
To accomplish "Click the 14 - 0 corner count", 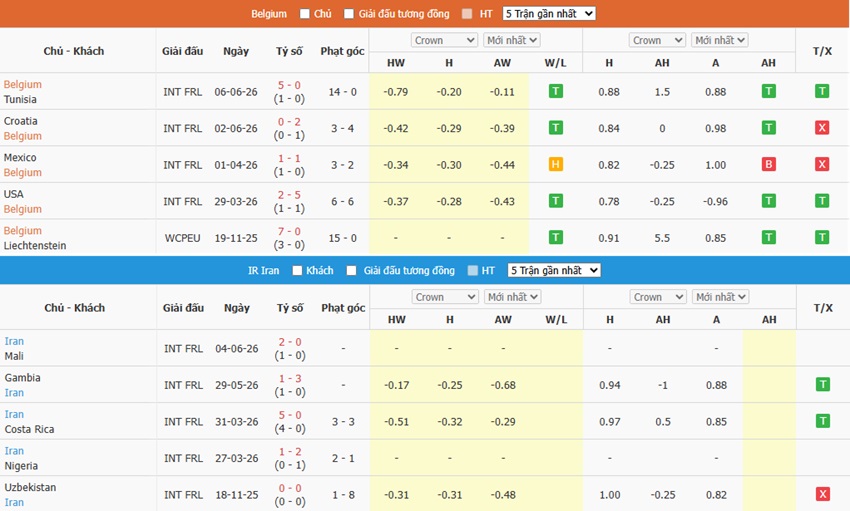I will (343, 92).
